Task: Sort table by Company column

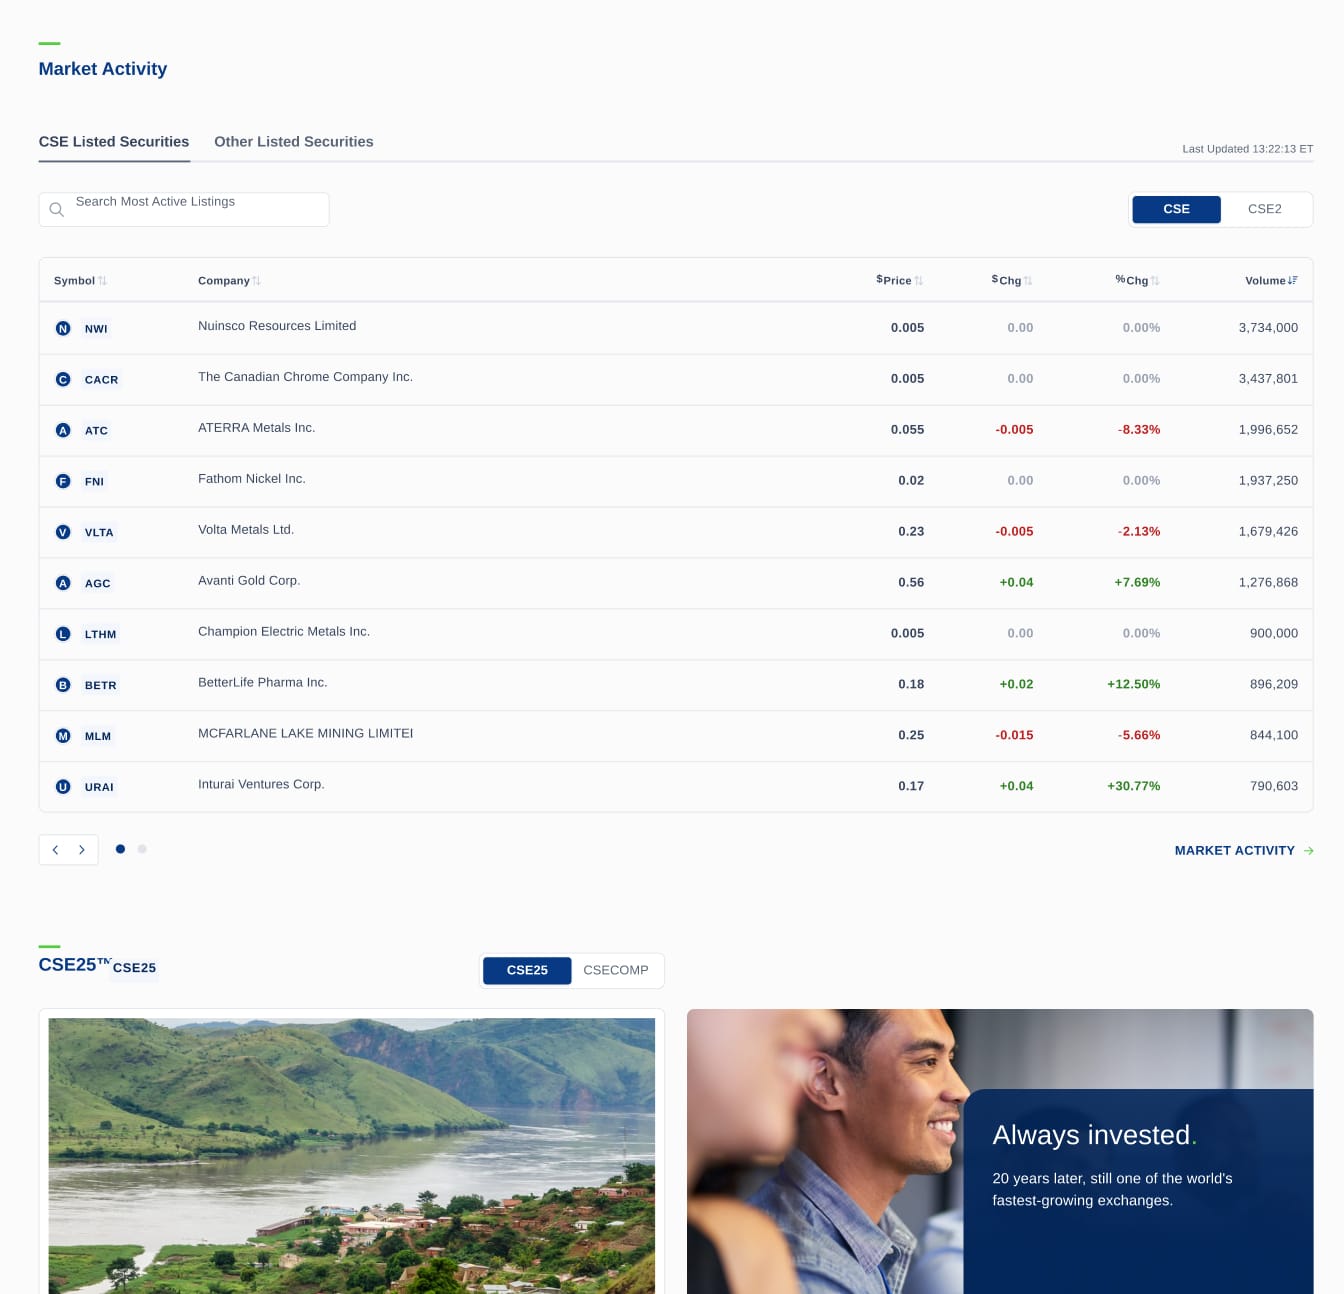Action: point(229,281)
